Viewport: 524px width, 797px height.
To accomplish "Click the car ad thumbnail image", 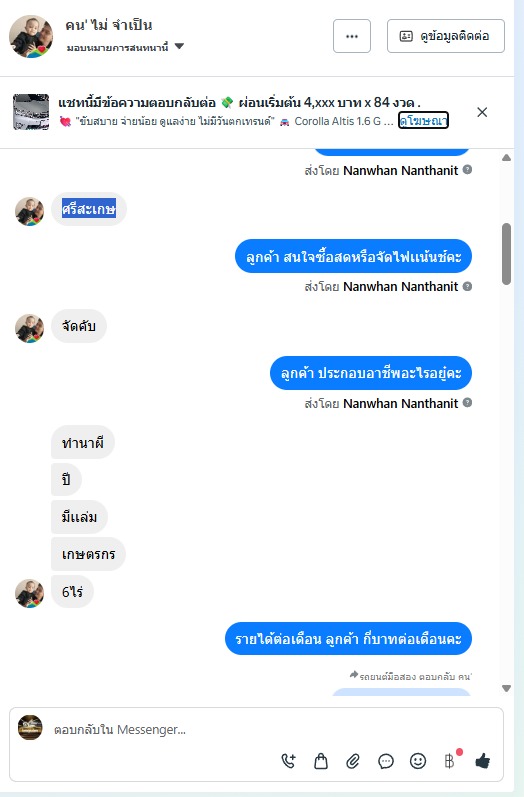I will coord(31,112).
